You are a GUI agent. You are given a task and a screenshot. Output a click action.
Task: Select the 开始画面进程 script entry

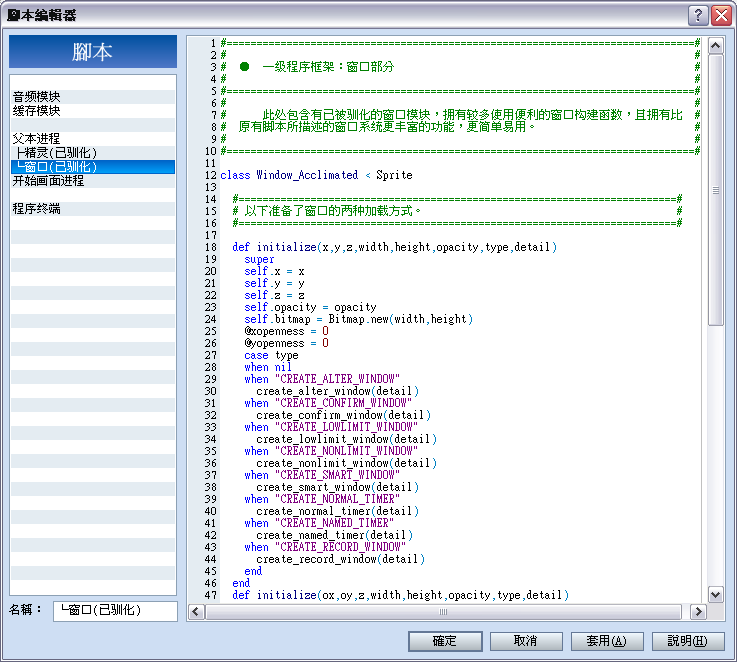point(93,181)
